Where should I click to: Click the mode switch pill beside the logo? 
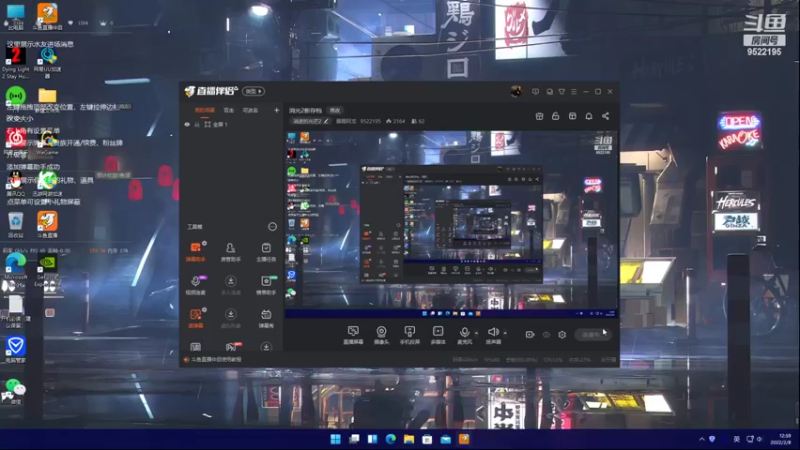(x=253, y=91)
